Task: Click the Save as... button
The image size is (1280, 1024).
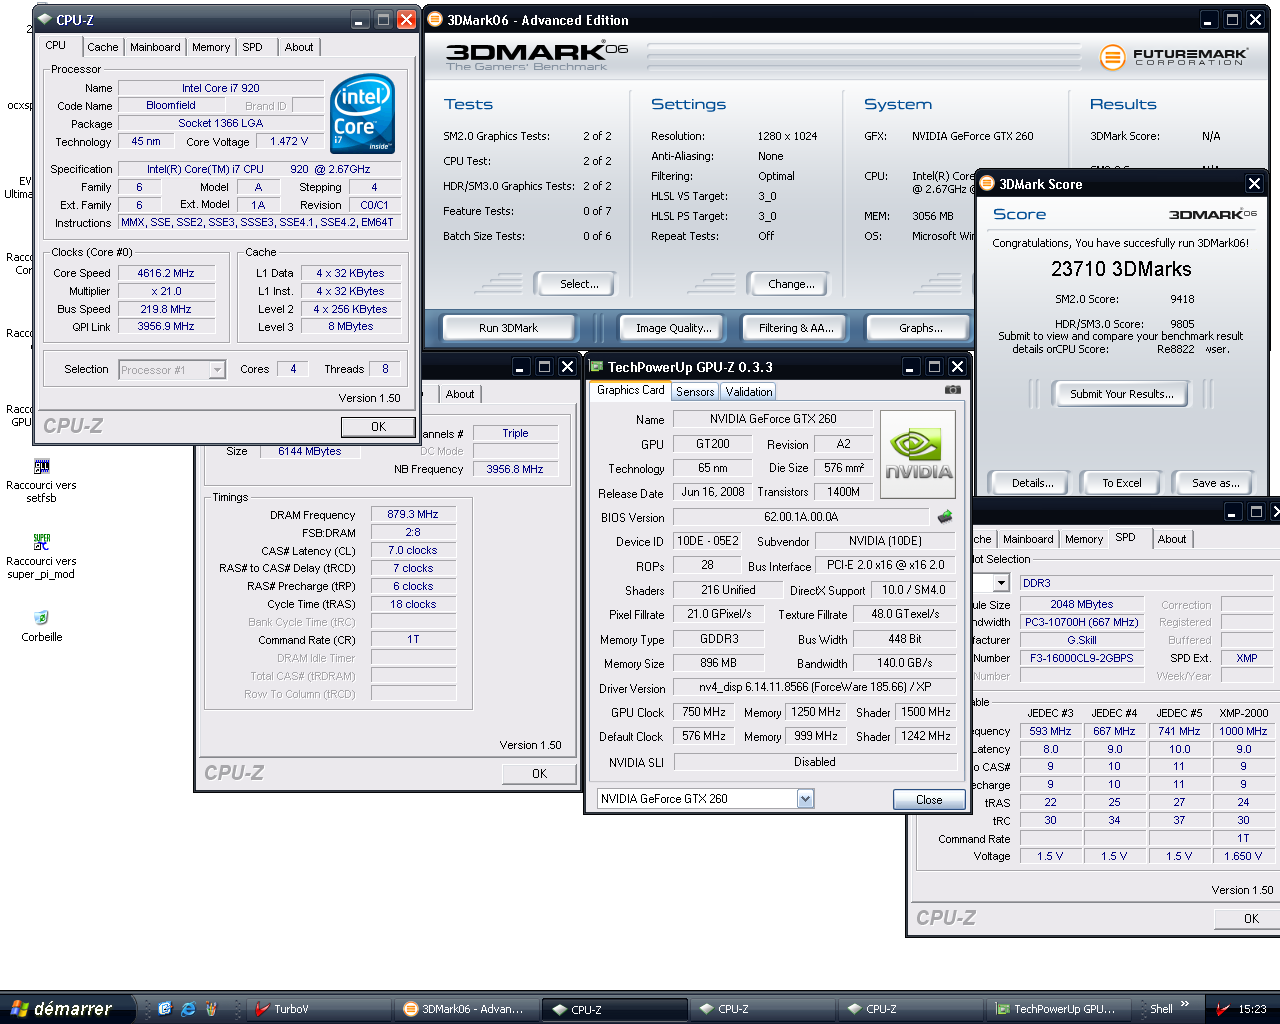Action: (1216, 483)
